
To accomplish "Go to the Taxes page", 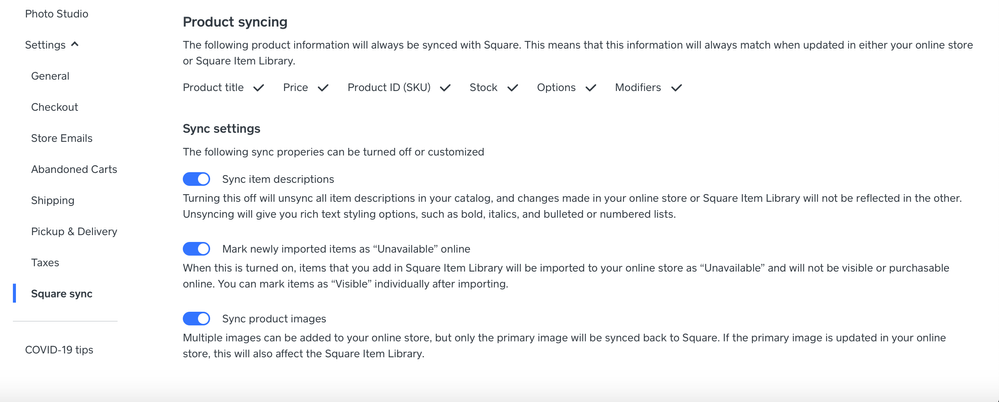I will (x=45, y=262).
